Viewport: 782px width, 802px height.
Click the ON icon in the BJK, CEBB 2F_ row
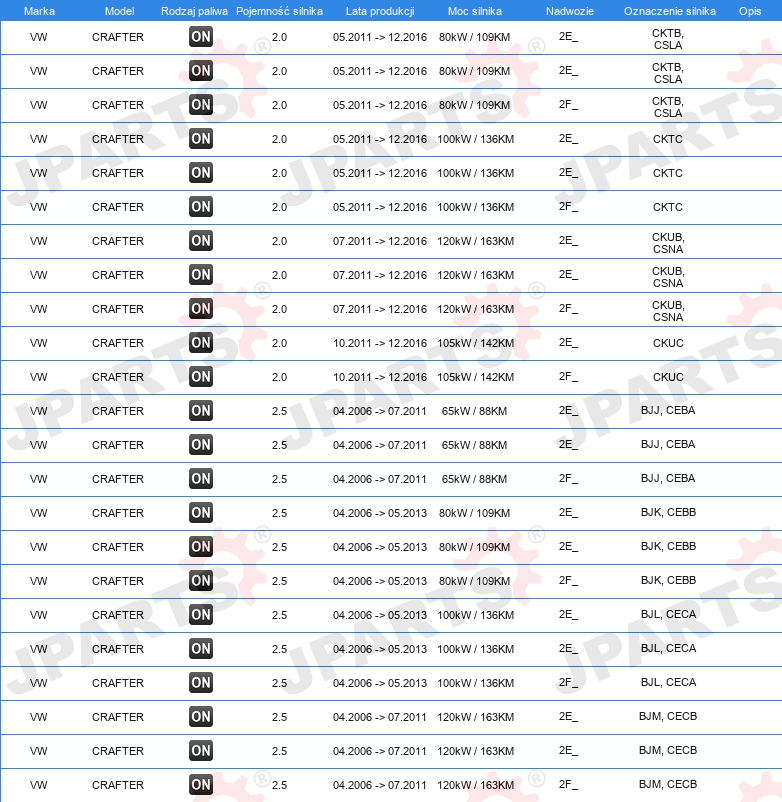[200, 581]
